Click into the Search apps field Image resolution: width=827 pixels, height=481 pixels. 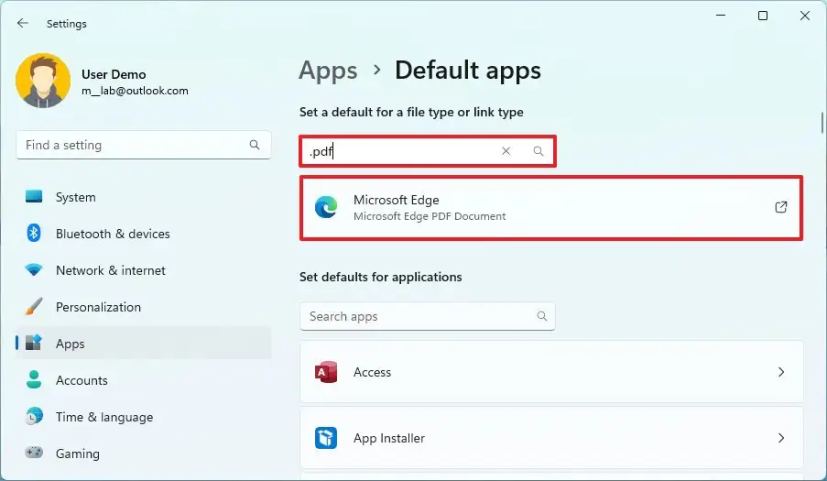point(428,316)
